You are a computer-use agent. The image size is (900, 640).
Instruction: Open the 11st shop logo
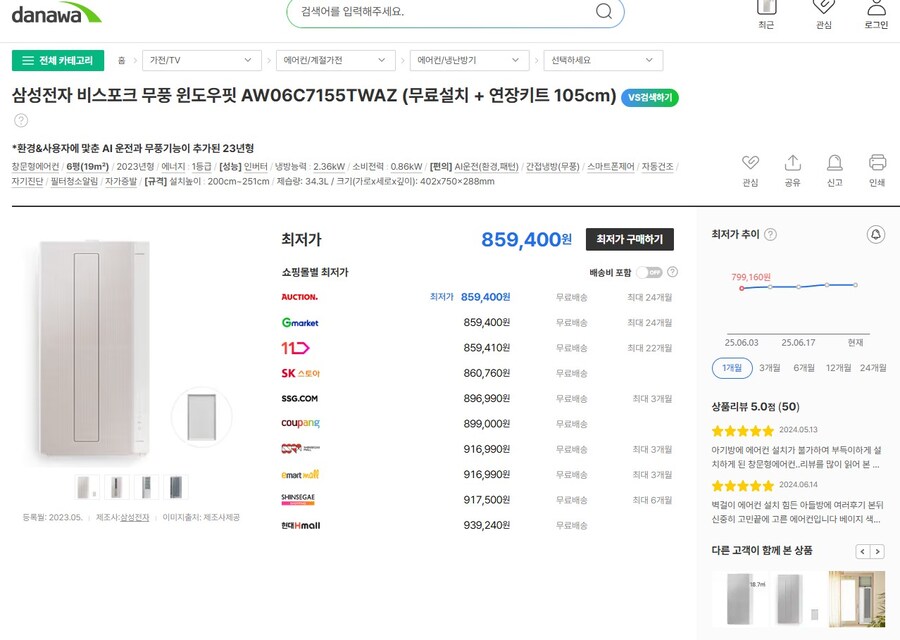point(295,348)
